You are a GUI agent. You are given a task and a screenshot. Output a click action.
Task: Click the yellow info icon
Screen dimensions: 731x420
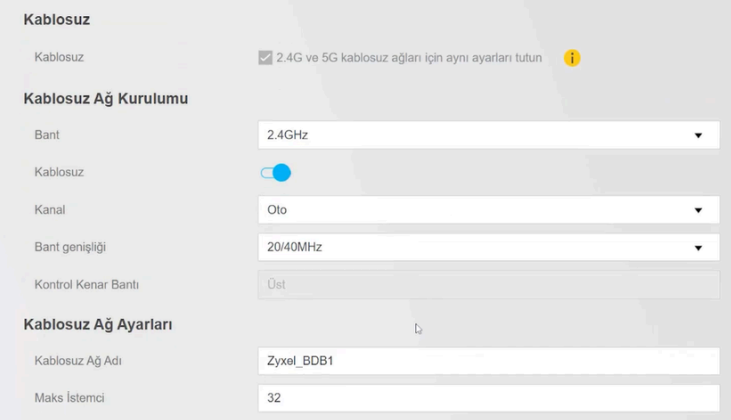[572, 58]
